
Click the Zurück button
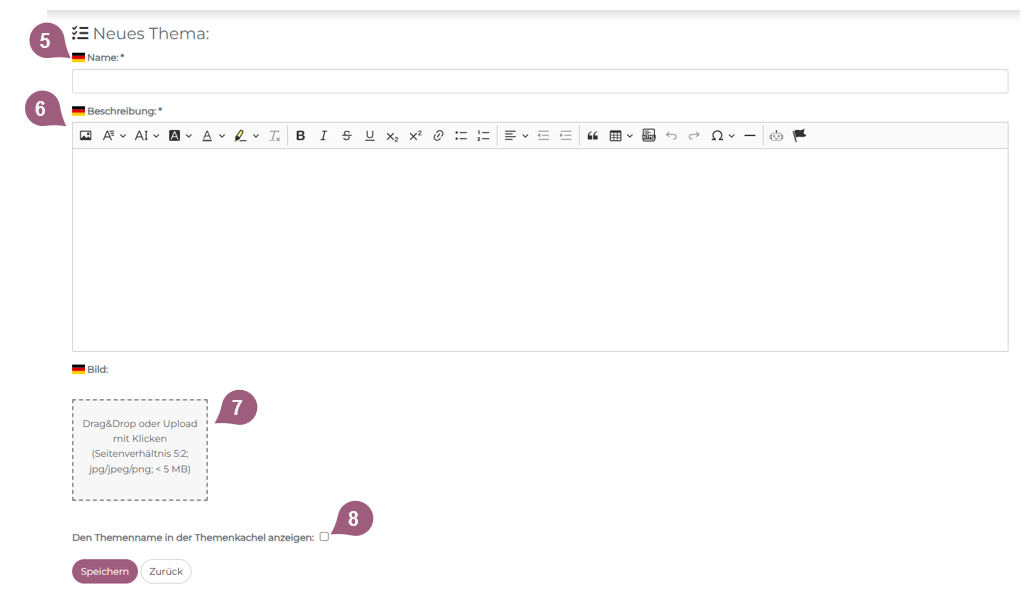point(166,571)
